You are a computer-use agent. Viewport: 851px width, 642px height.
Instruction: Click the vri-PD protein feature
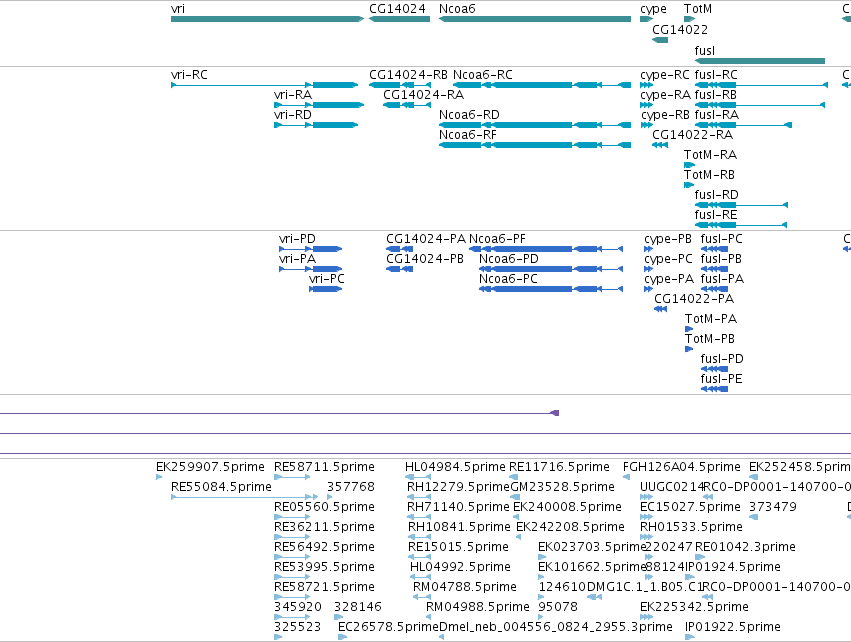click(310, 249)
